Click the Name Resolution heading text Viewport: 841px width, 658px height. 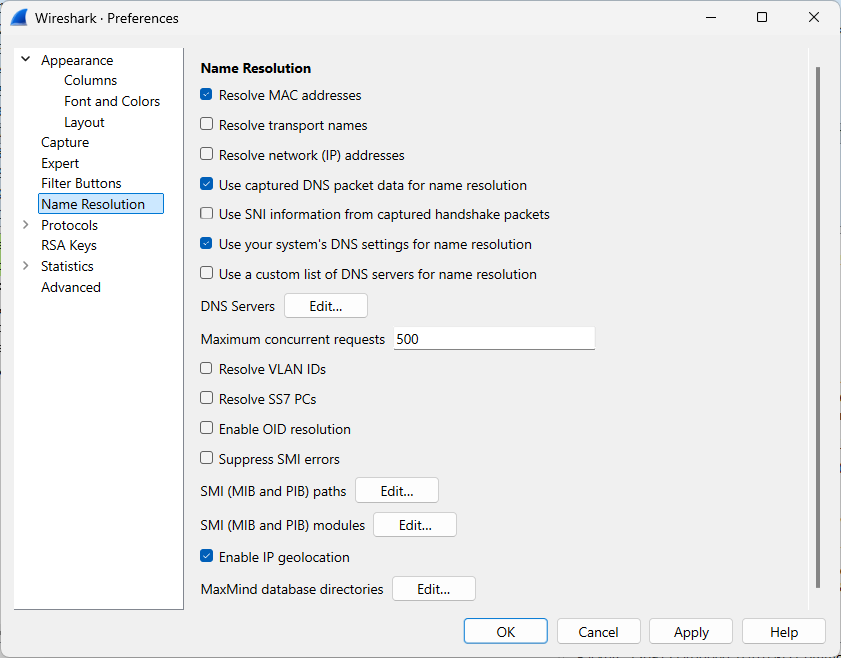tap(256, 68)
